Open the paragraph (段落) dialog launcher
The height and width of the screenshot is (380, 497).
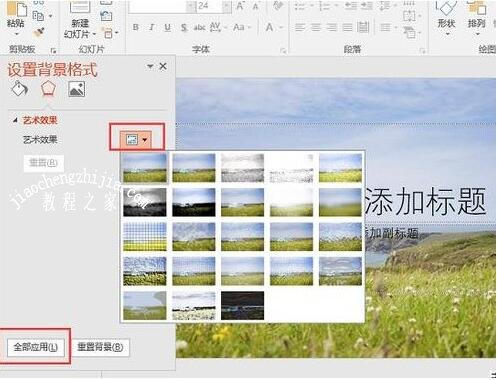pyautogui.click(x=422, y=50)
